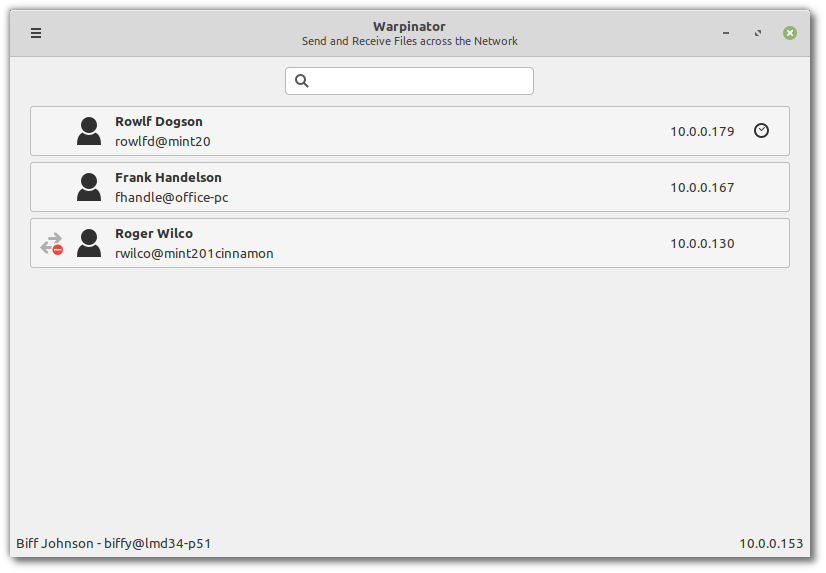Image resolution: width=826 pixels, height=573 pixels.
Task: Click the Biff Johnson identity in the status bar
Action: click(113, 544)
